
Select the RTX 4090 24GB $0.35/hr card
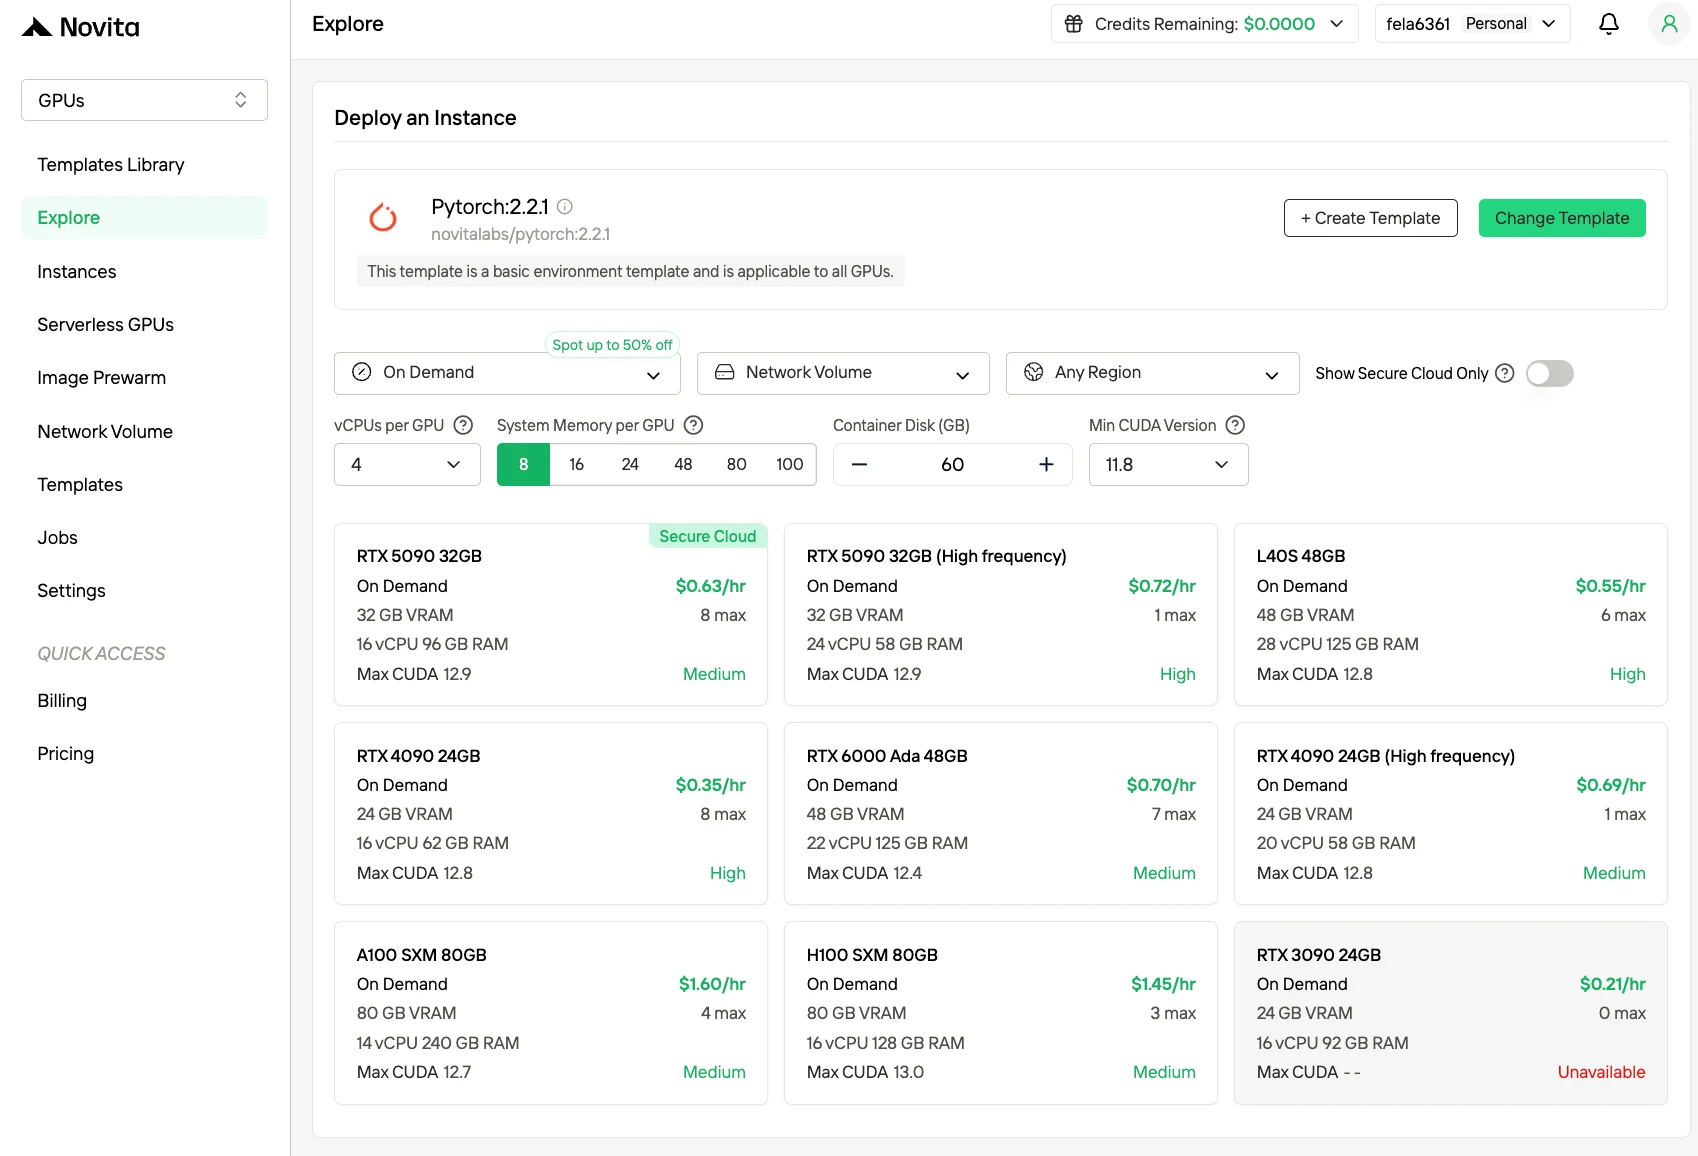coord(551,813)
